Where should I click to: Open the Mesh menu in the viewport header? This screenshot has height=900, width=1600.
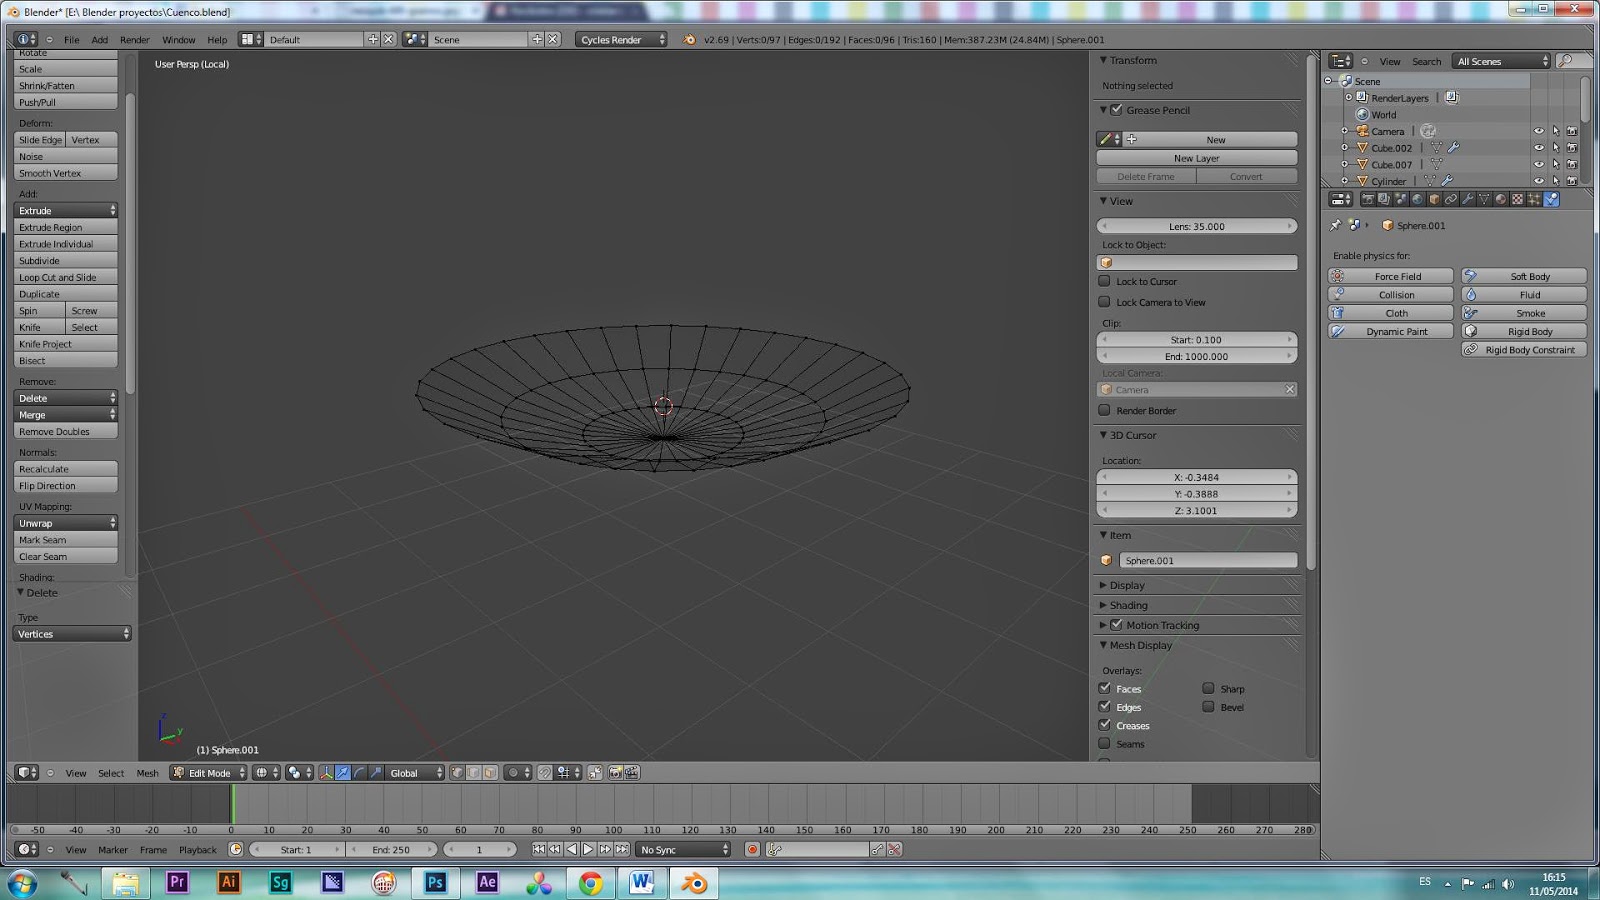click(x=147, y=772)
